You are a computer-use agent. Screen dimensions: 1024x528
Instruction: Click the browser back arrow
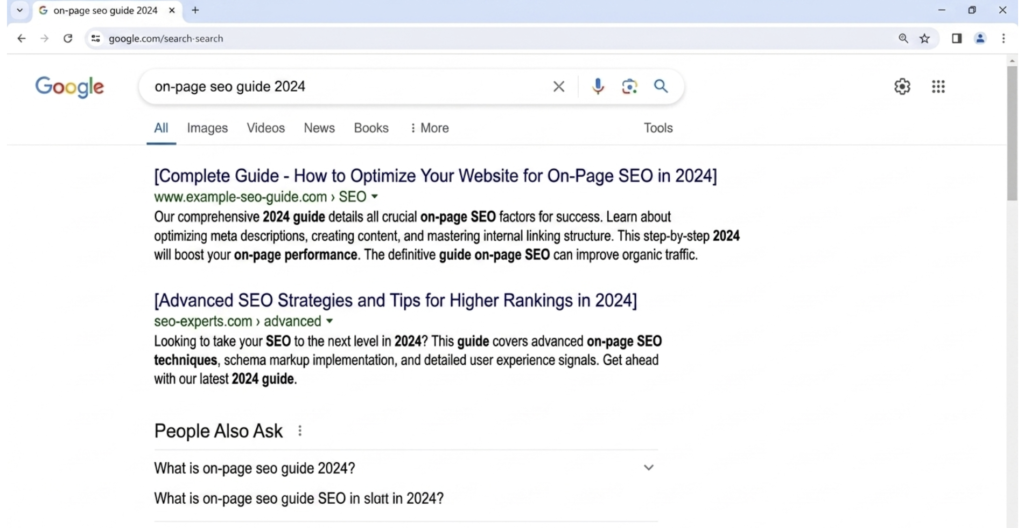22,39
